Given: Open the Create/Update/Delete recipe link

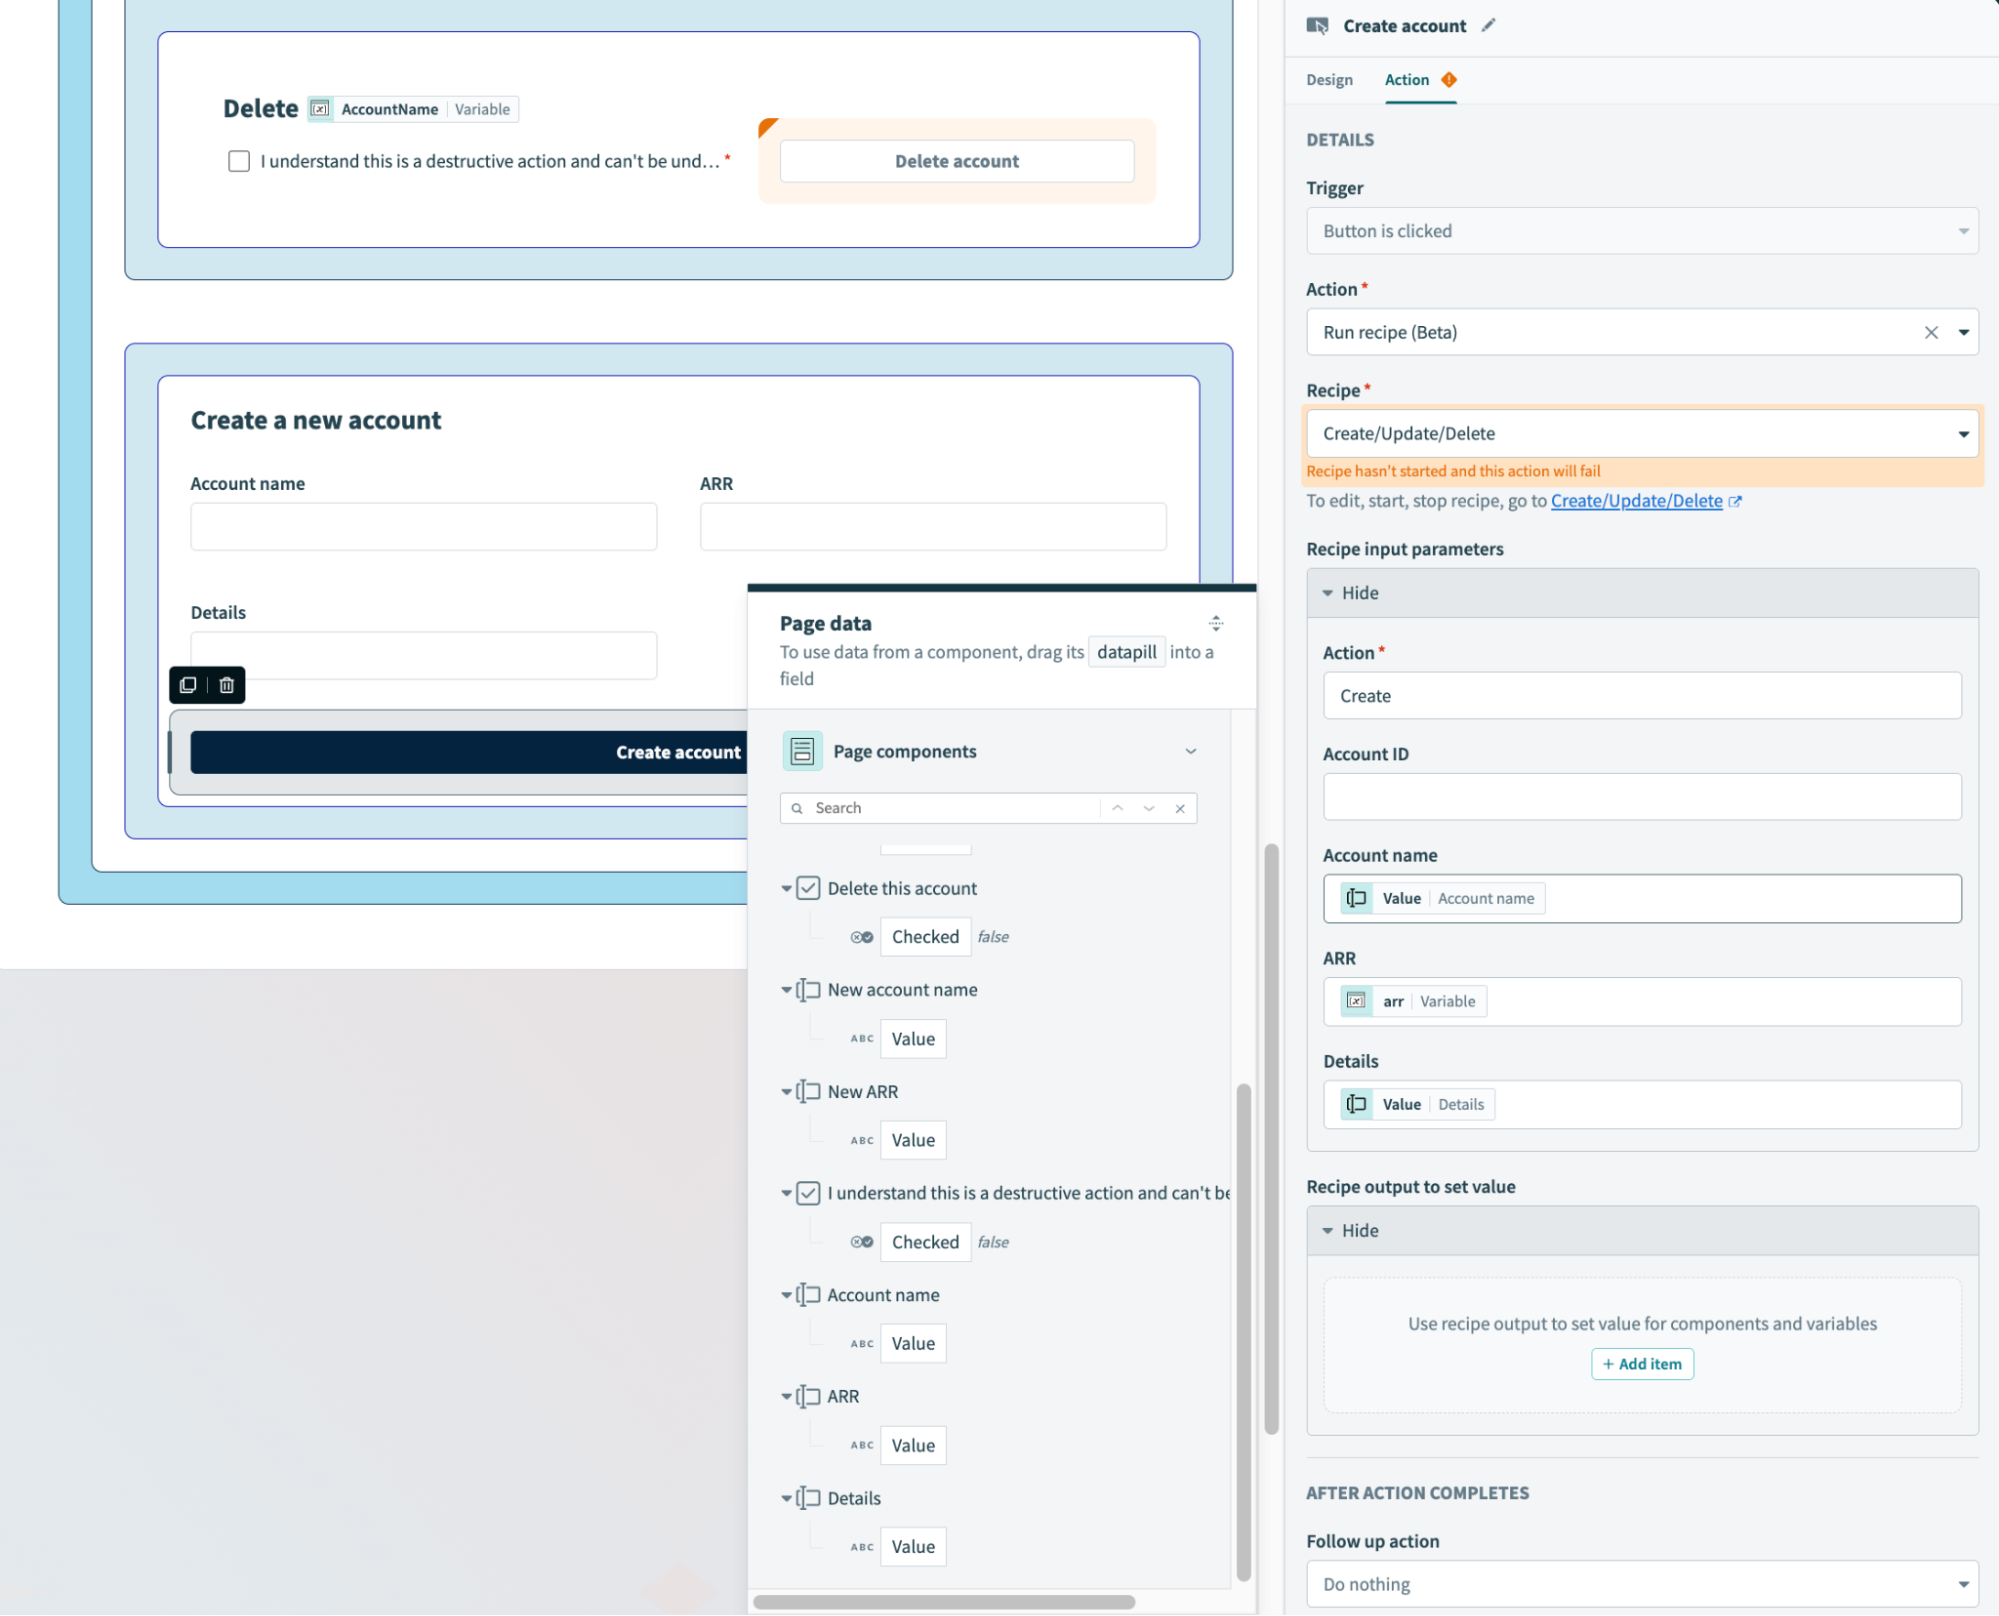Looking at the screenshot, I should coord(1636,500).
